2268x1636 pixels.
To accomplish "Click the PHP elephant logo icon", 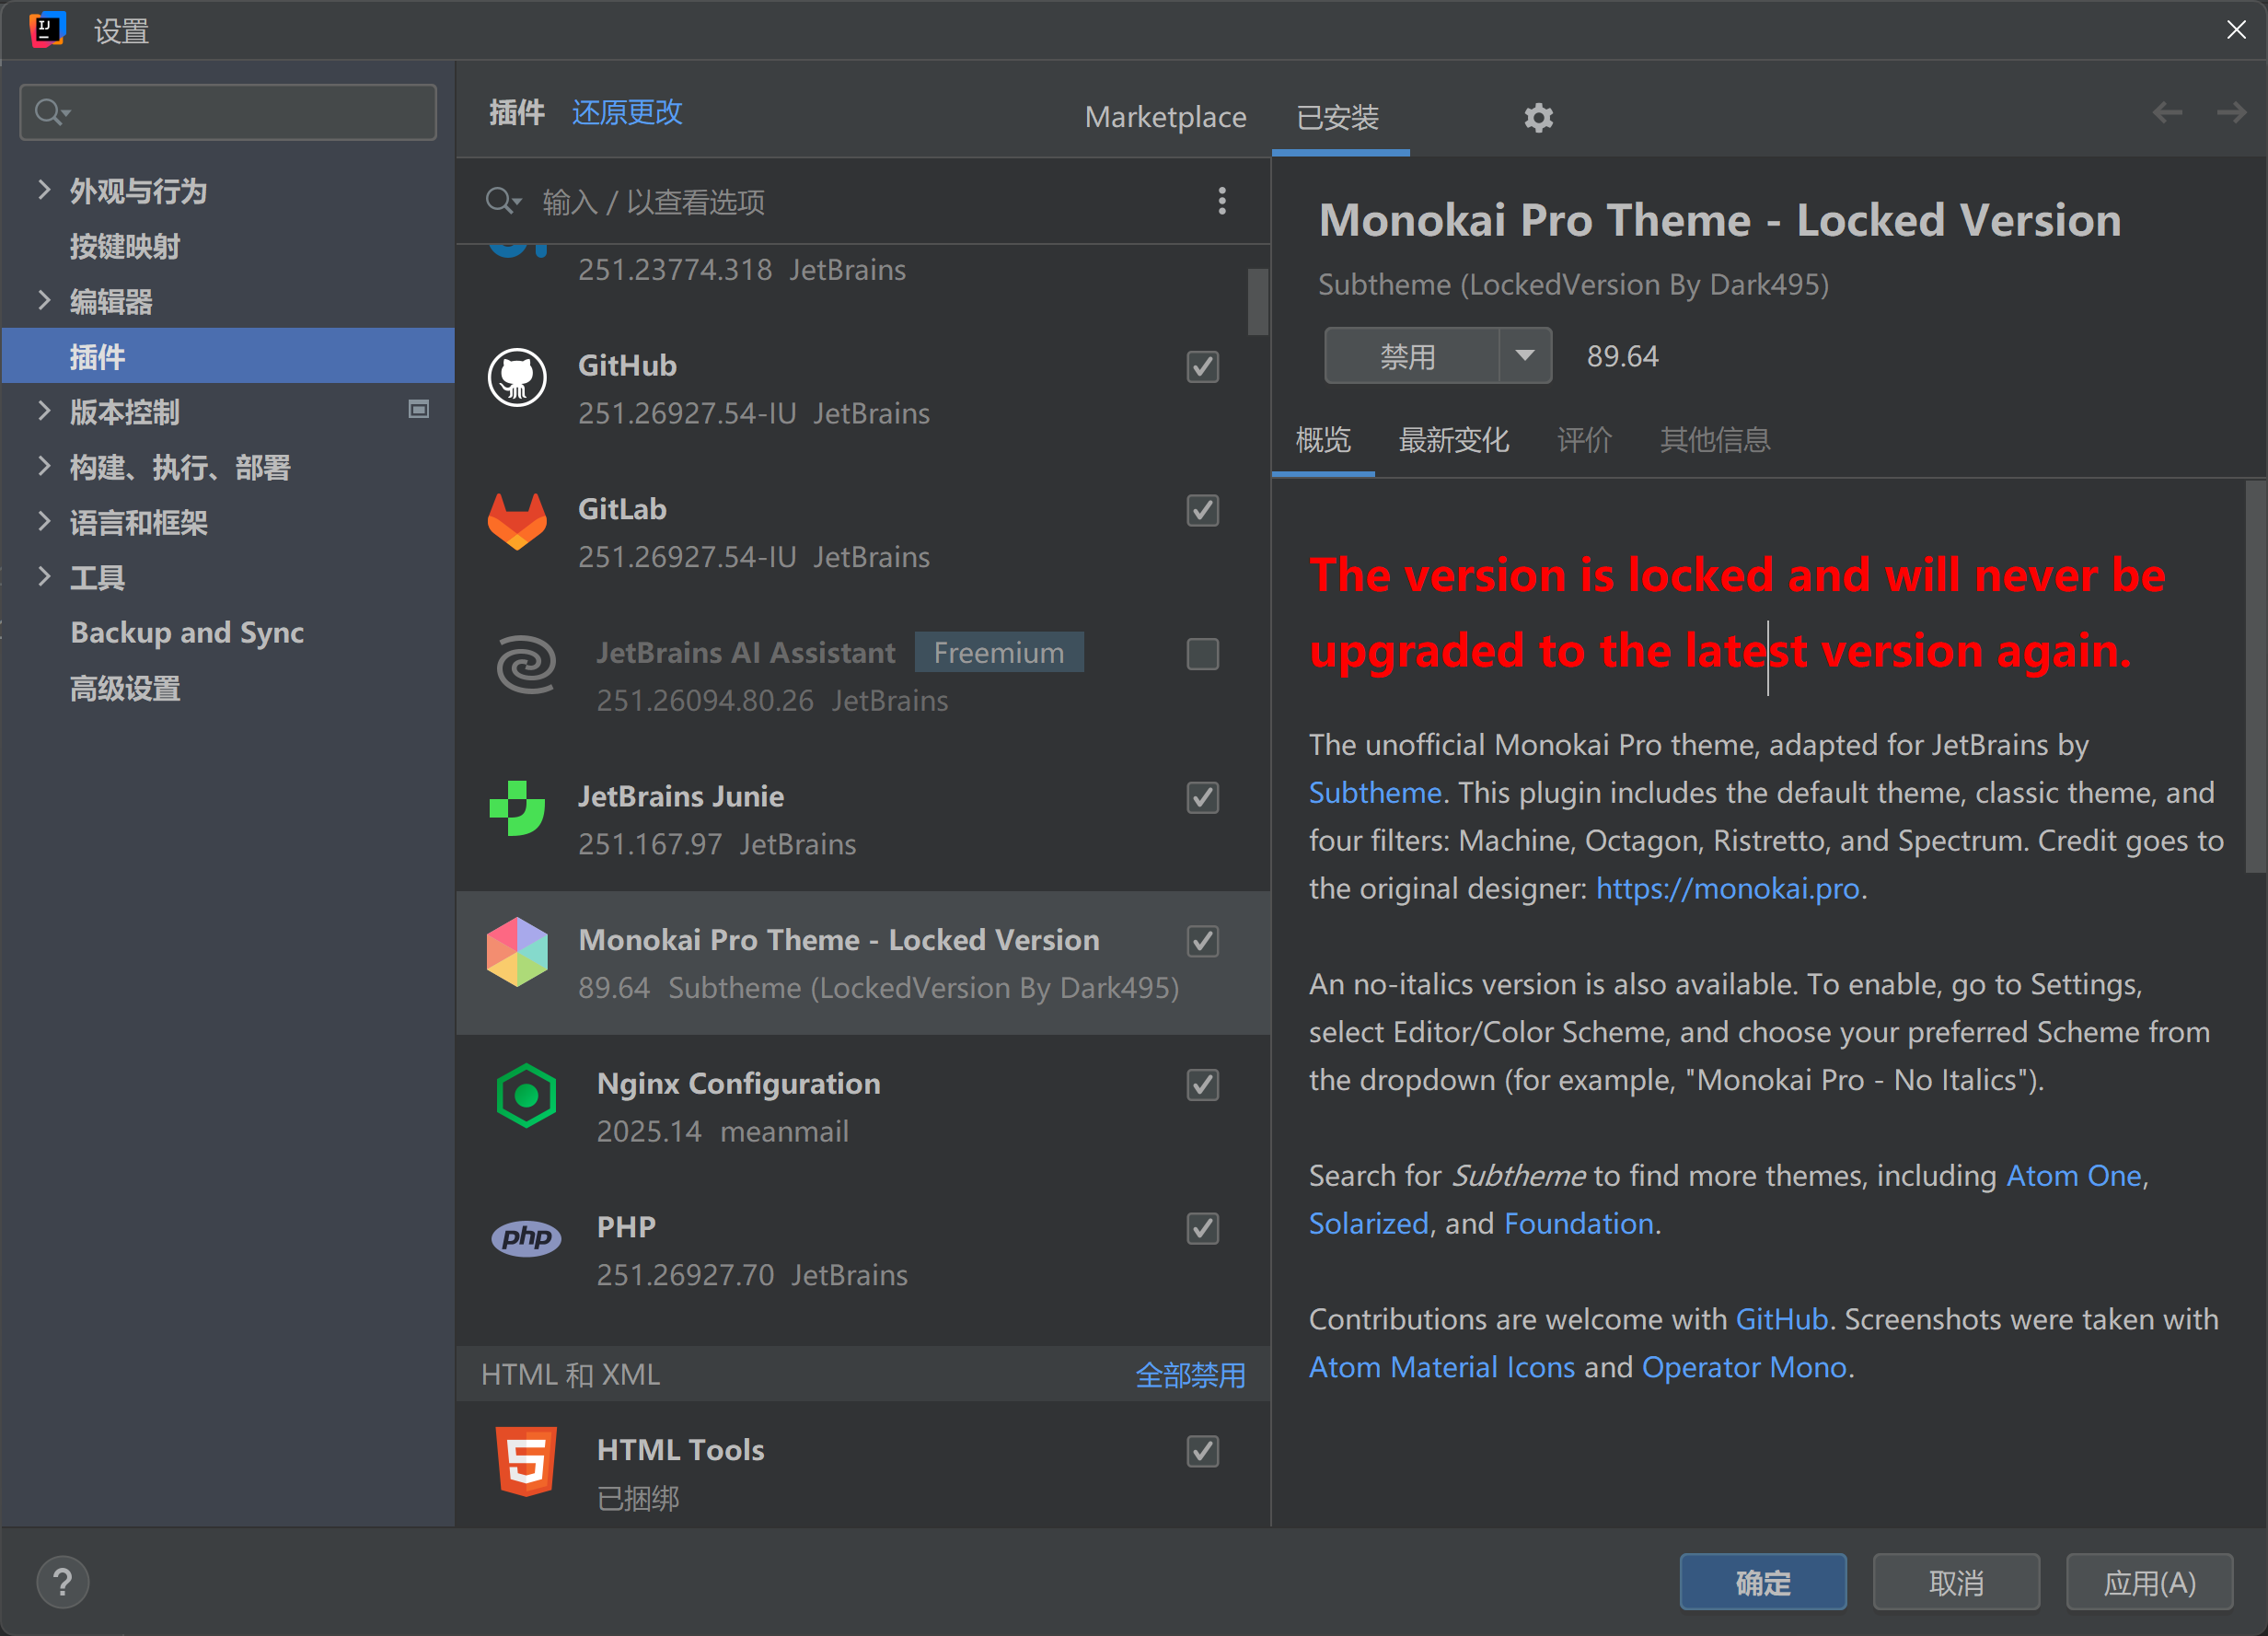I will click(x=526, y=1238).
